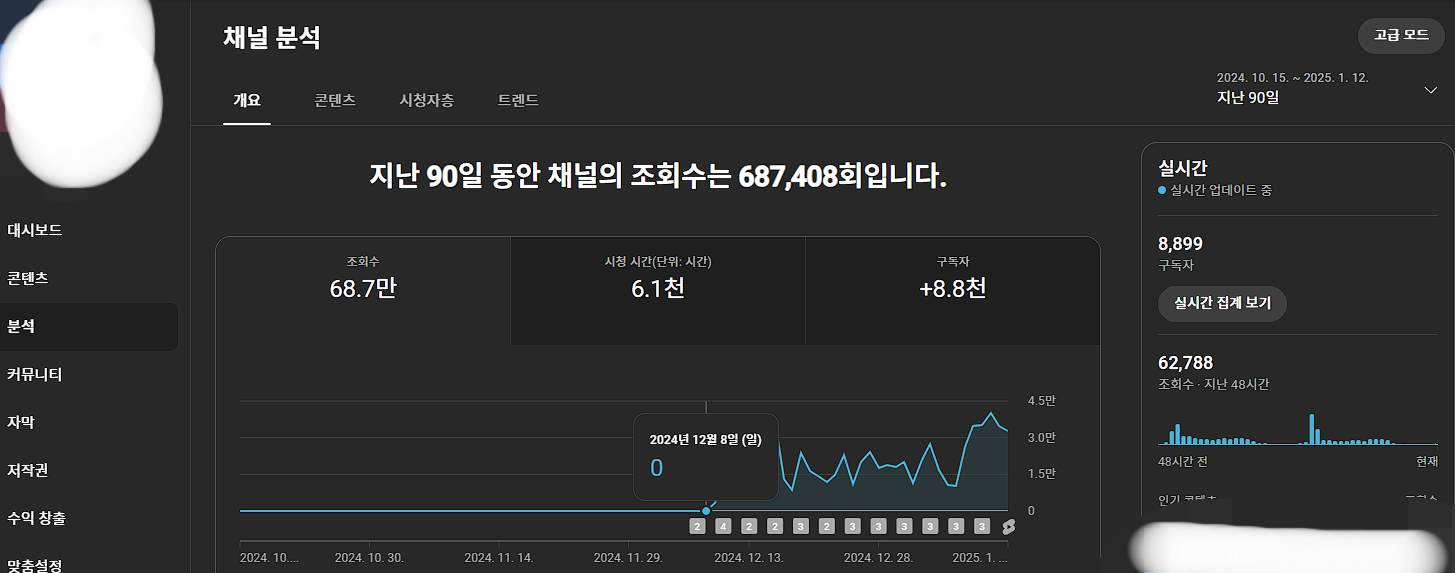Click the leftmost video marker under the chart
The height and width of the screenshot is (573, 1455).
click(697, 526)
